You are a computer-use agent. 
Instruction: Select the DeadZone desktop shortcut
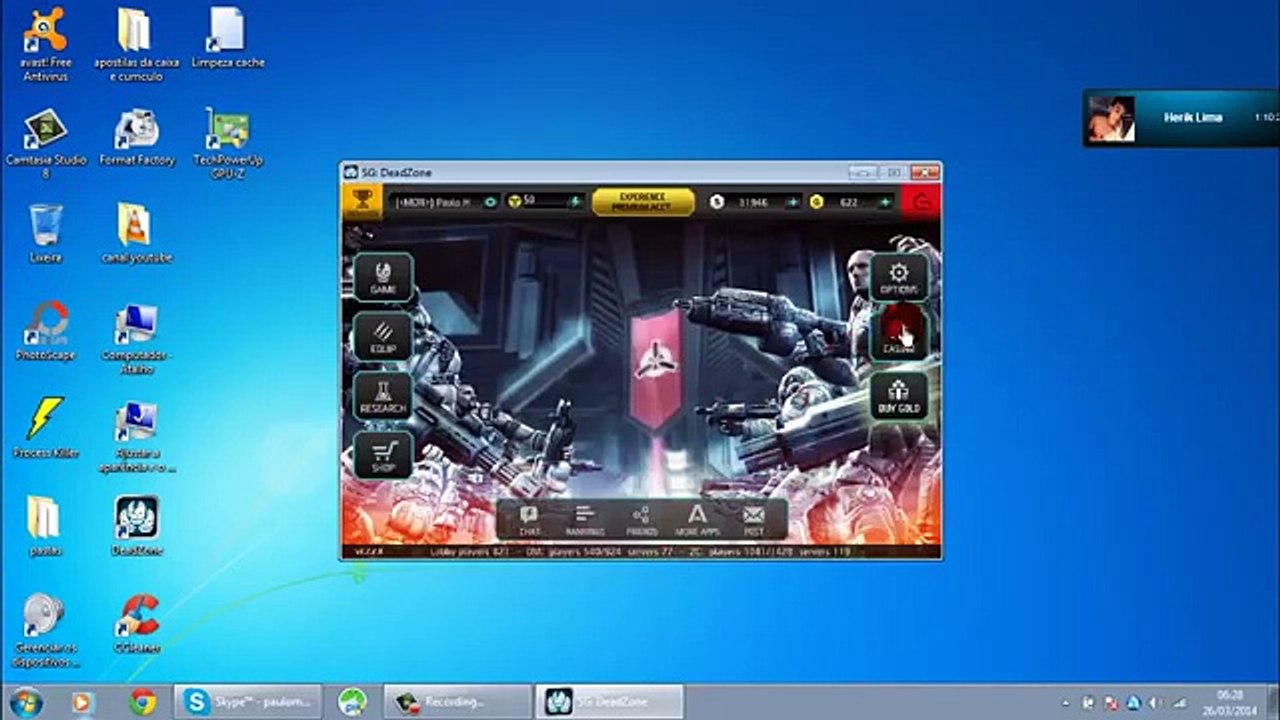tap(136, 526)
